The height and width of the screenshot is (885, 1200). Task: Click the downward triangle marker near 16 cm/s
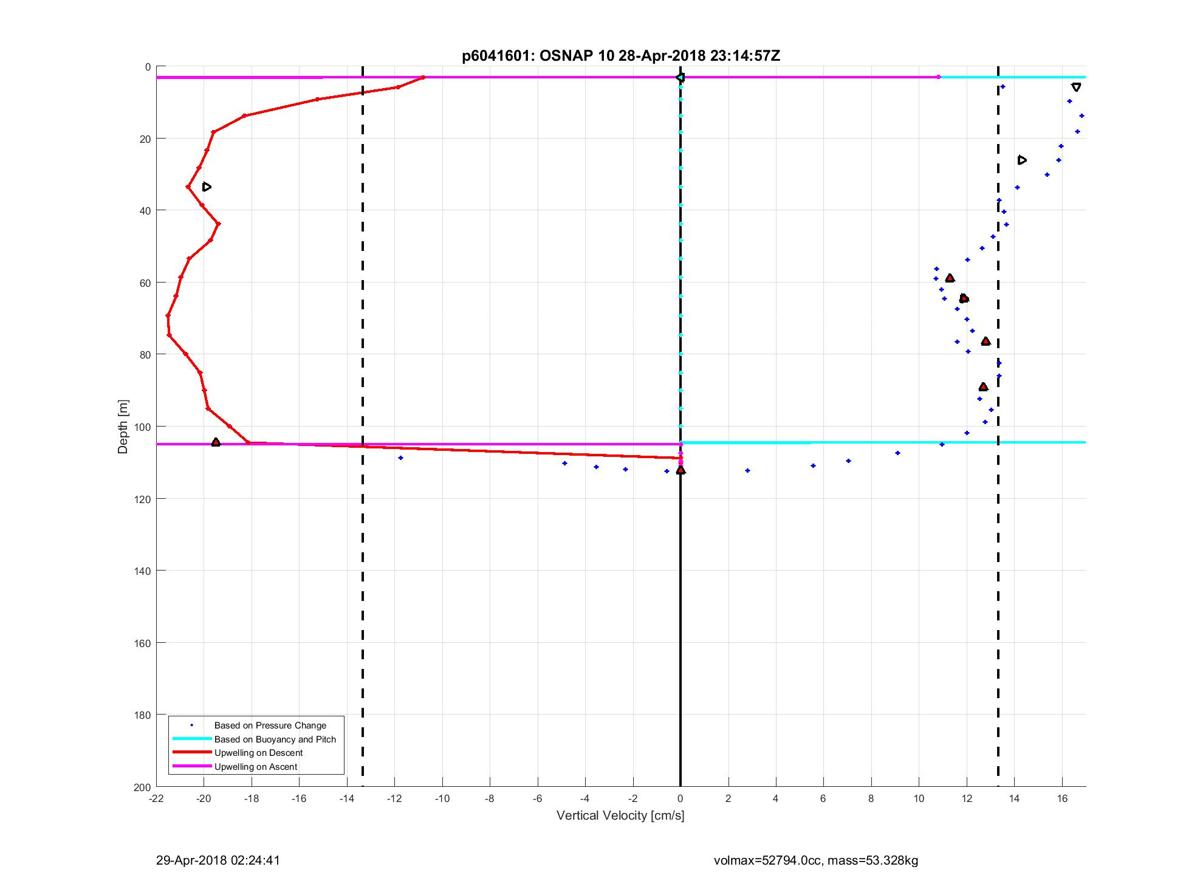click(x=1076, y=87)
